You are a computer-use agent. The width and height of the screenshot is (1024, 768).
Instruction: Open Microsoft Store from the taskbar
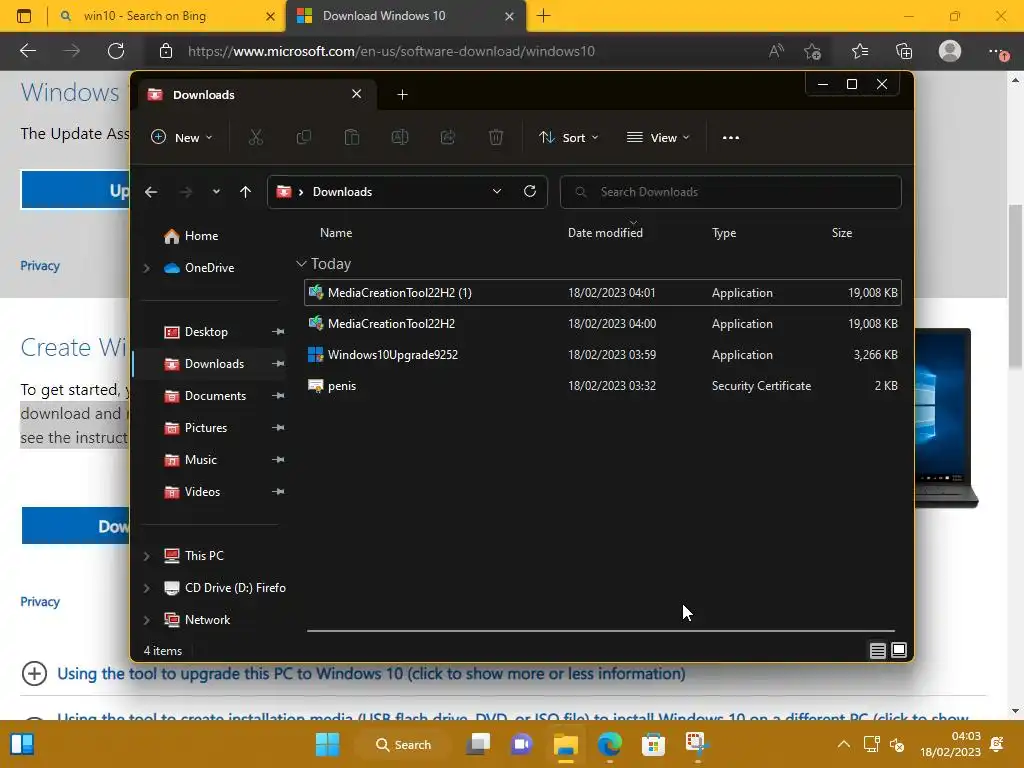(653, 744)
